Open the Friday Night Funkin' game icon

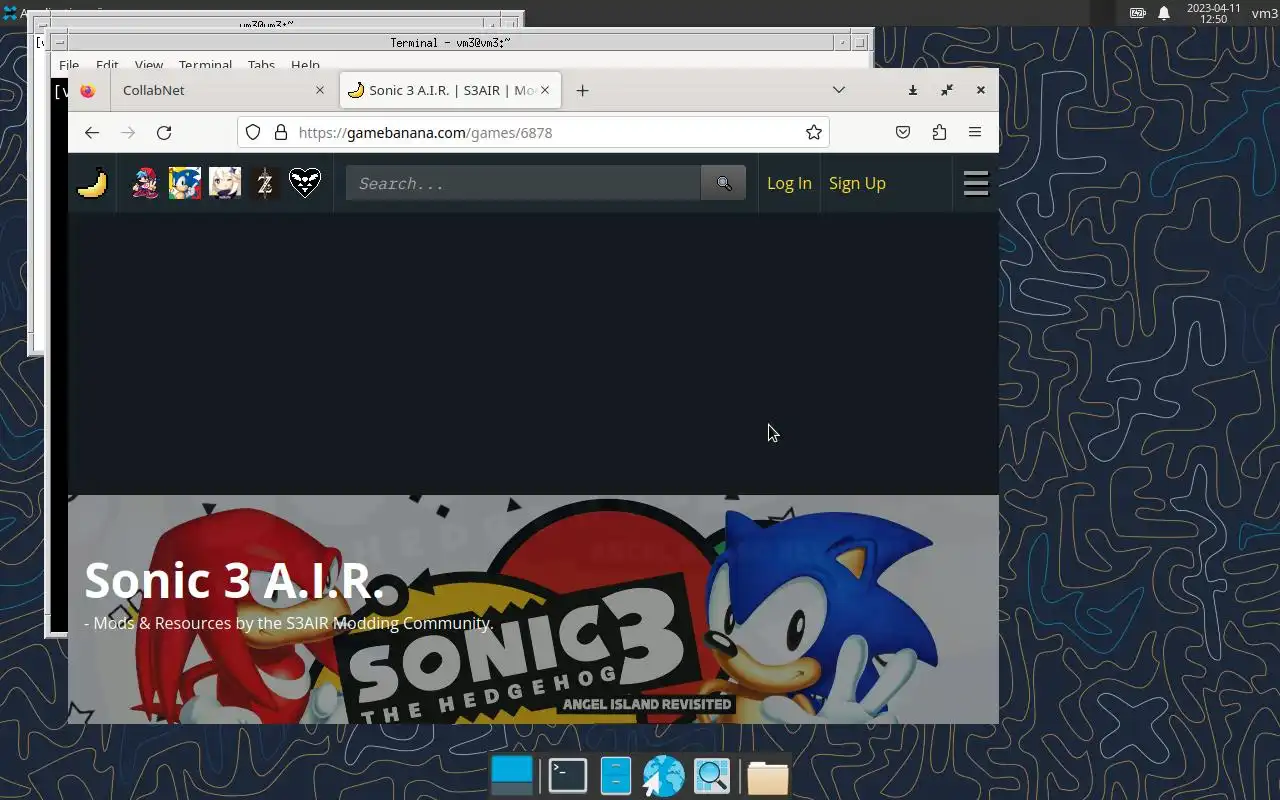tap(145, 183)
